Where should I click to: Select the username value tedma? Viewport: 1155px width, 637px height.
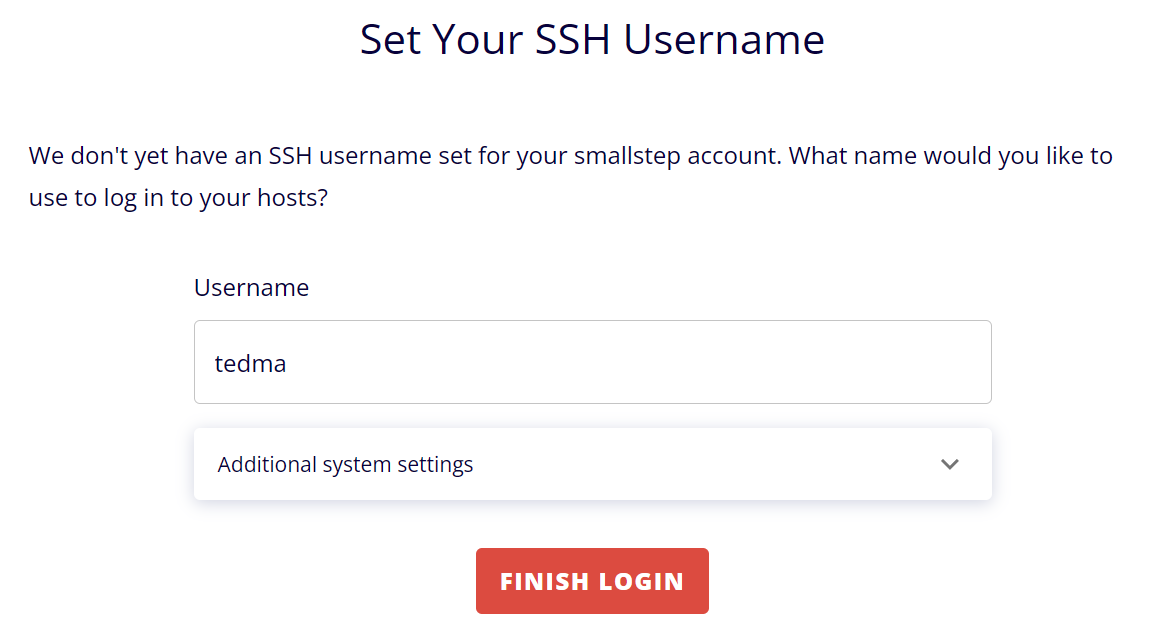(250, 363)
